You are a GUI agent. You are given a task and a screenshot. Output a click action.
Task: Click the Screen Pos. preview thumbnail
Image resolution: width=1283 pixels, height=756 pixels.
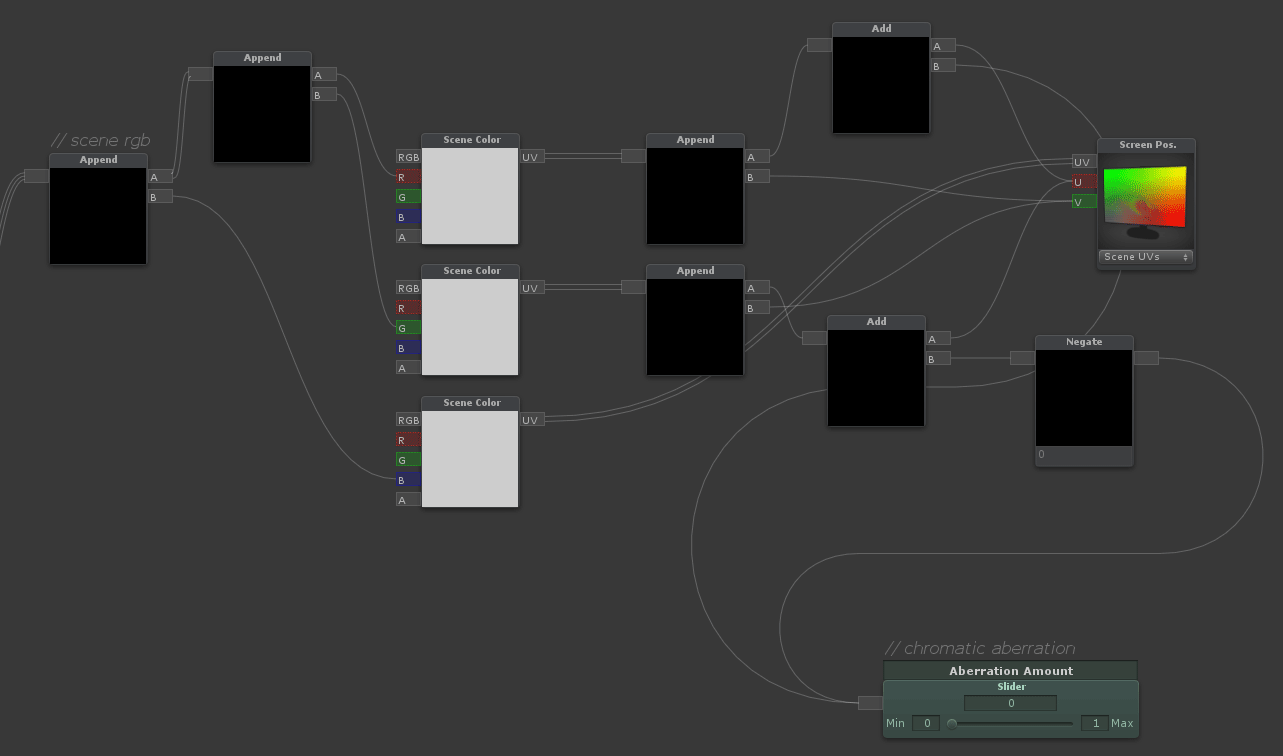point(1145,200)
